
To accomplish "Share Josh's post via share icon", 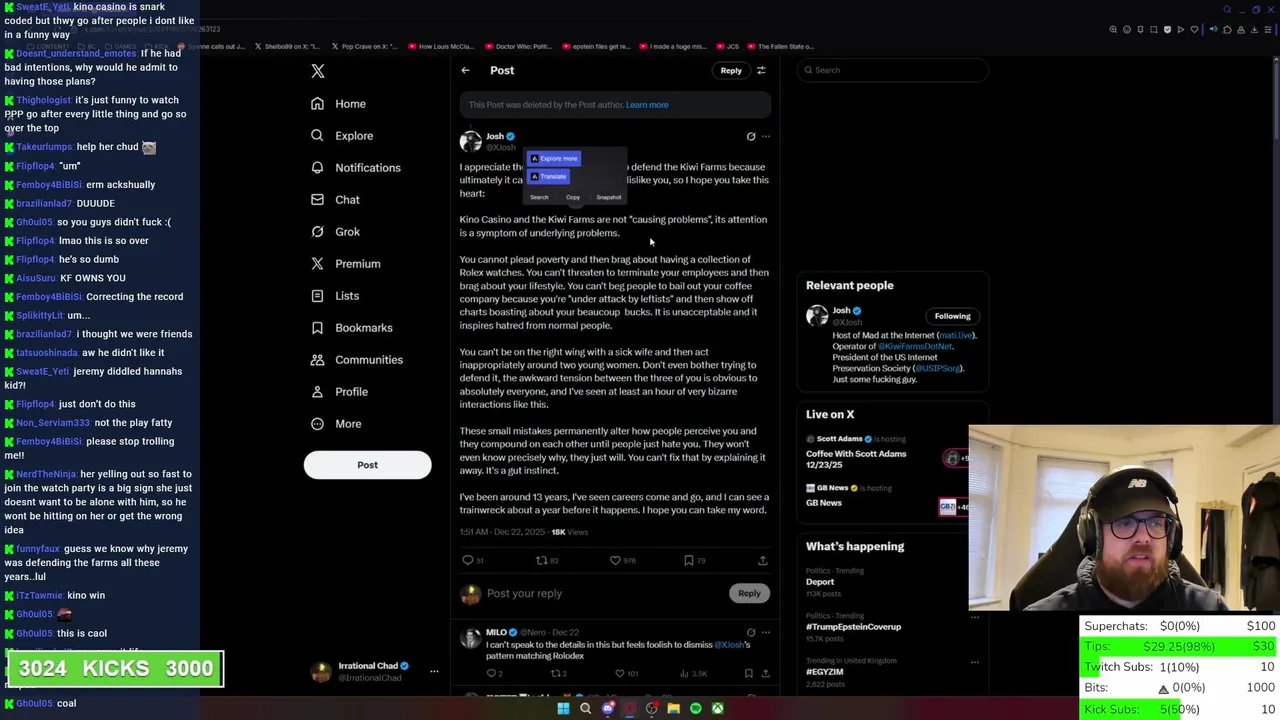I will (x=762, y=561).
